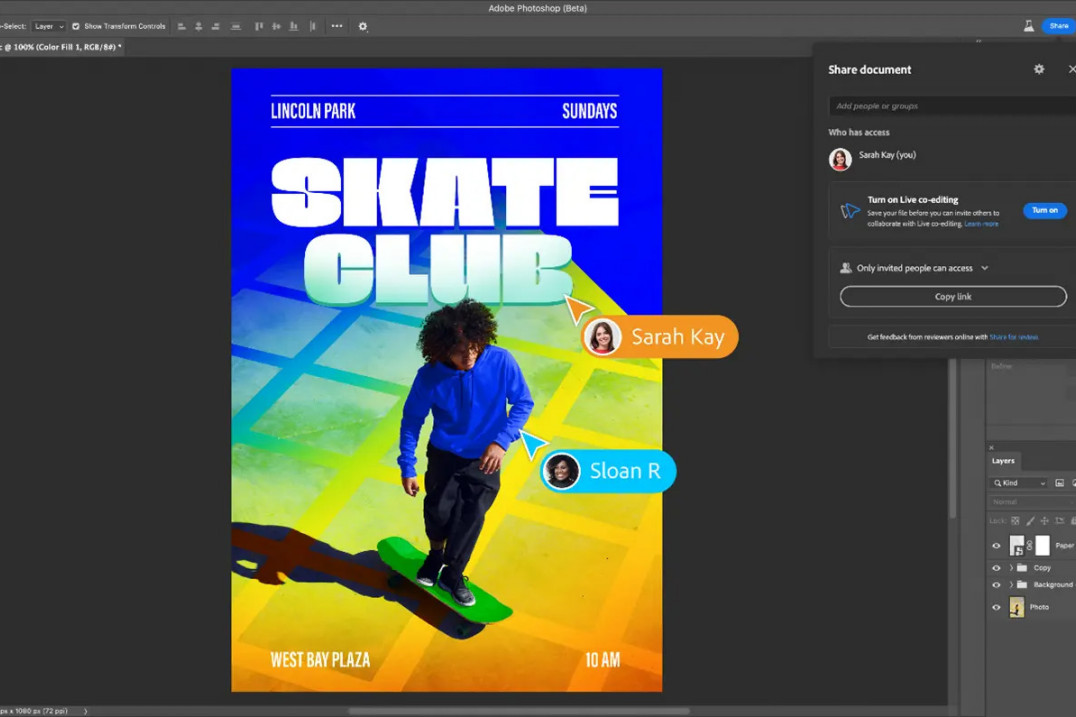This screenshot has height=717, width=1076.
Task: Distribute vertically icon in options bar
Action: [235, 26]
